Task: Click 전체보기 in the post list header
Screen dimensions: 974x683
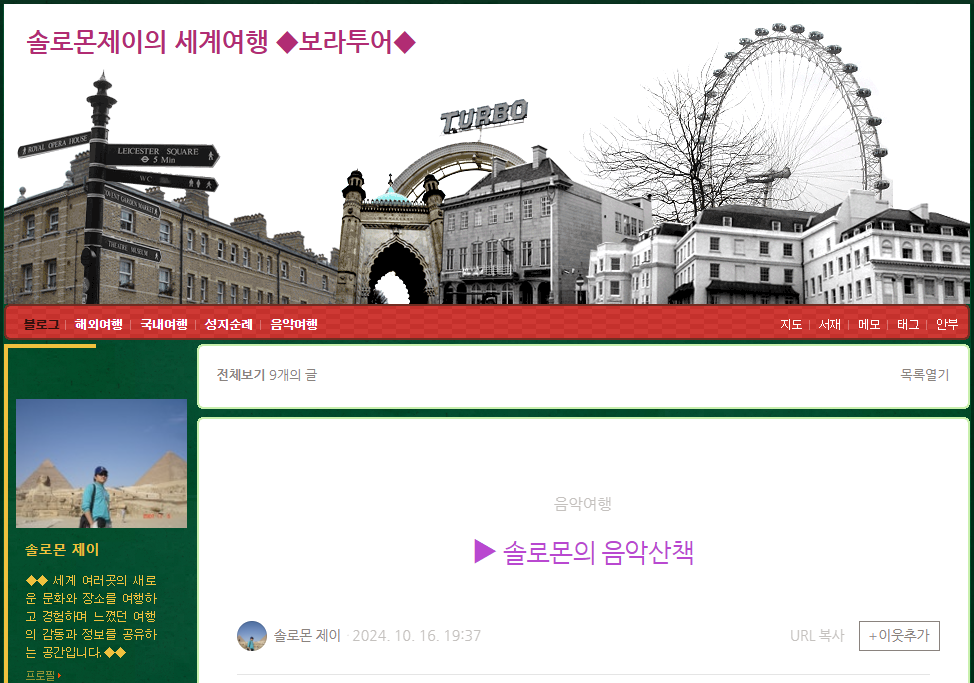Action: coord(240,375)
